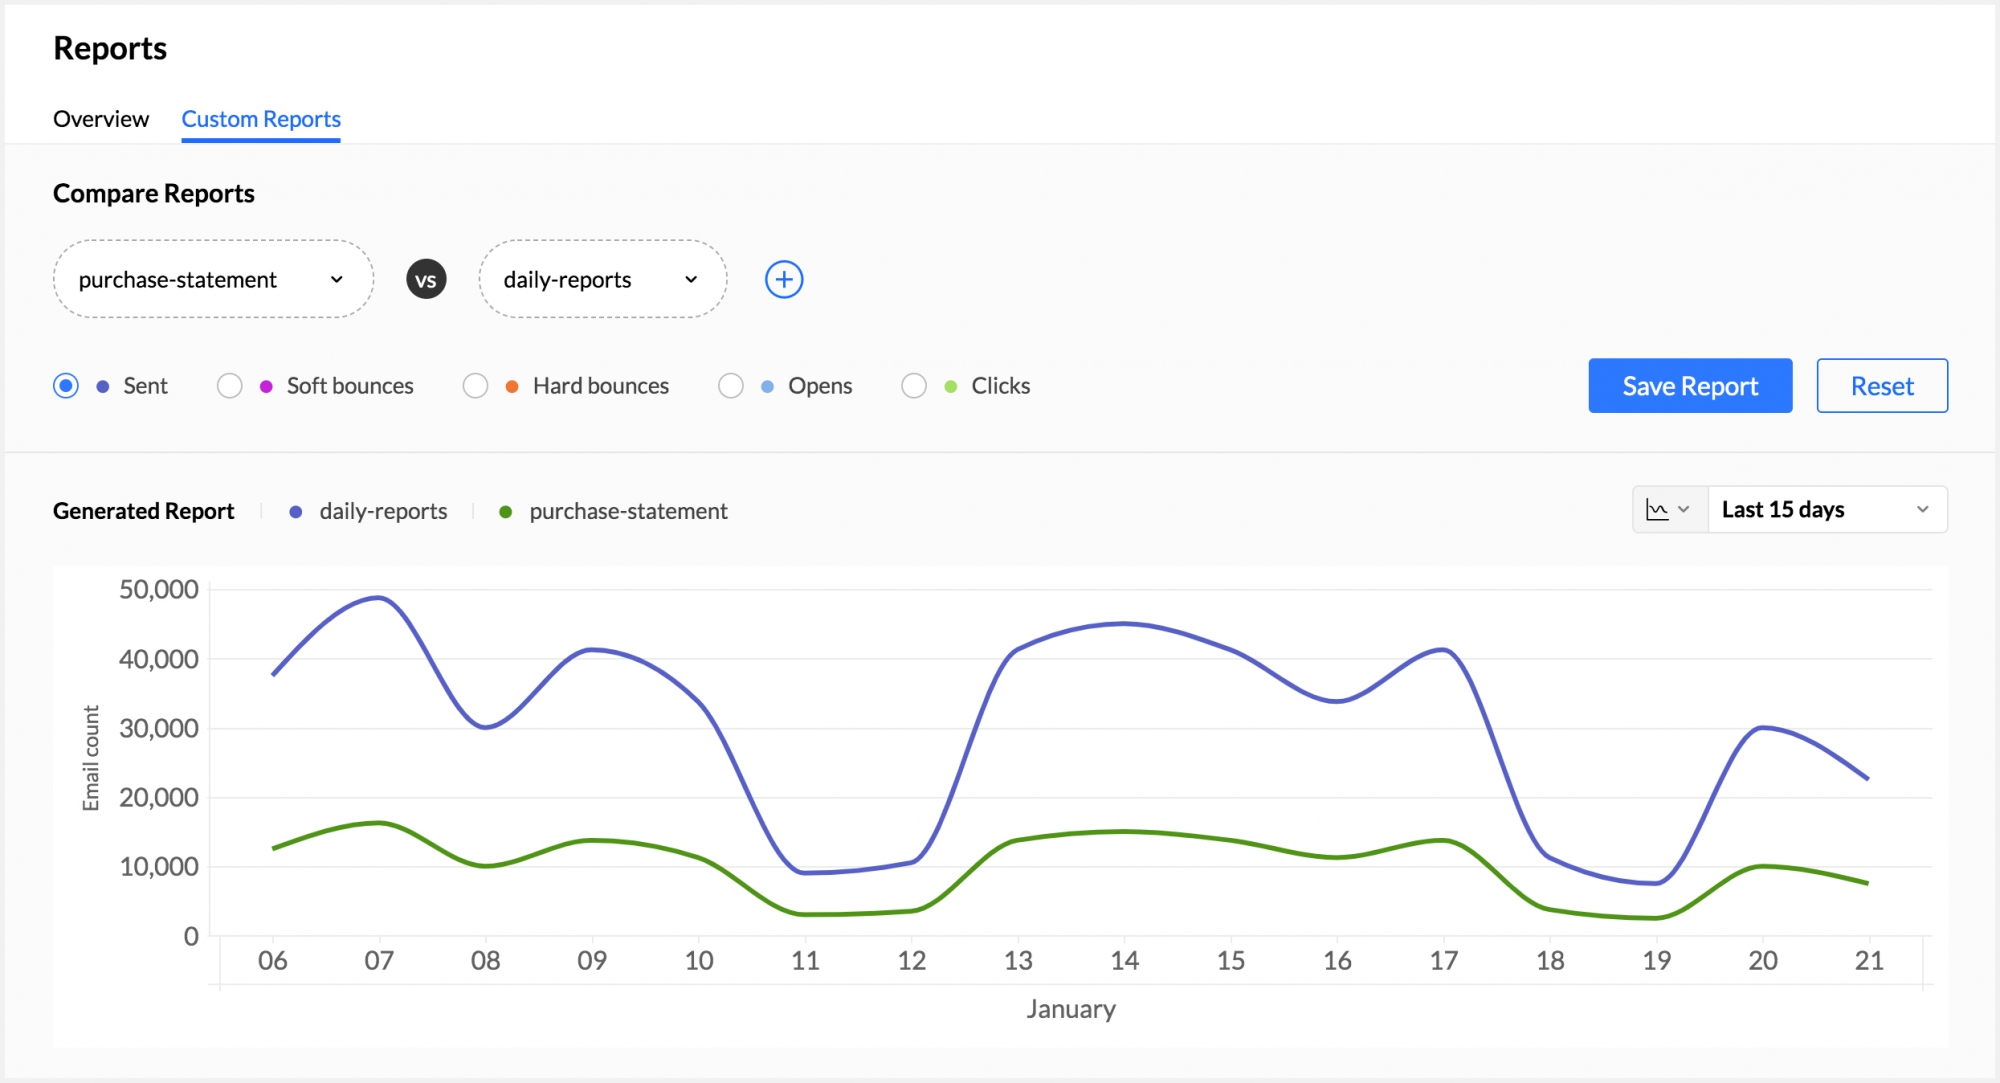Click the green Clicks color dot

coord(951,387)
